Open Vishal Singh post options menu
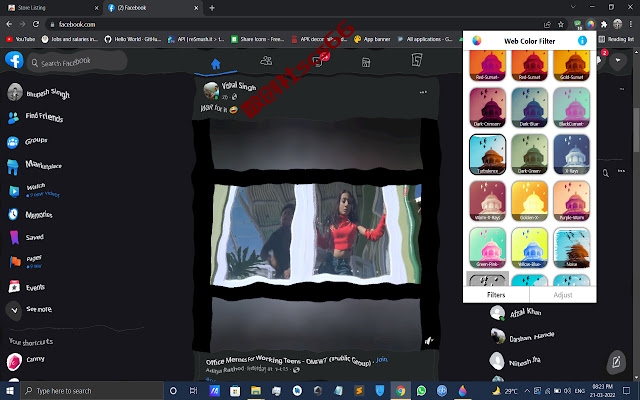This screenshot has width=640, height=400. (x=423, y=92)
